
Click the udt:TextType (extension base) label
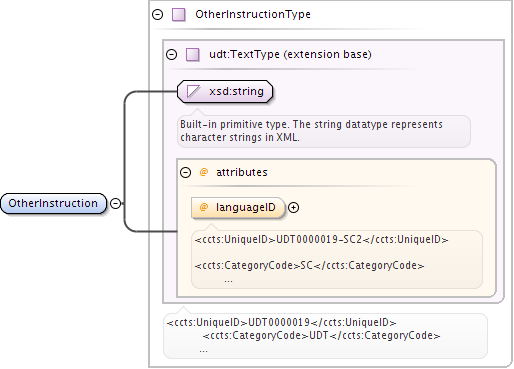click(290, 54)
